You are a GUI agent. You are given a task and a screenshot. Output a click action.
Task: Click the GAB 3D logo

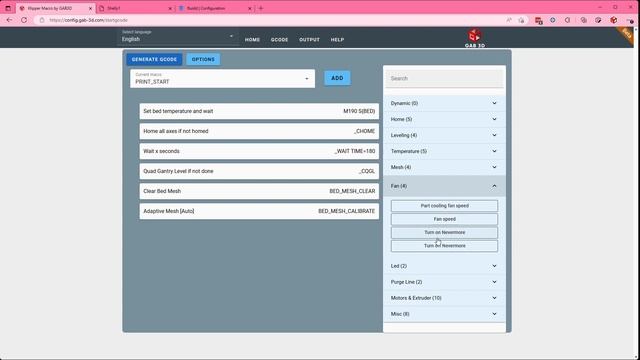coord(475,38)
